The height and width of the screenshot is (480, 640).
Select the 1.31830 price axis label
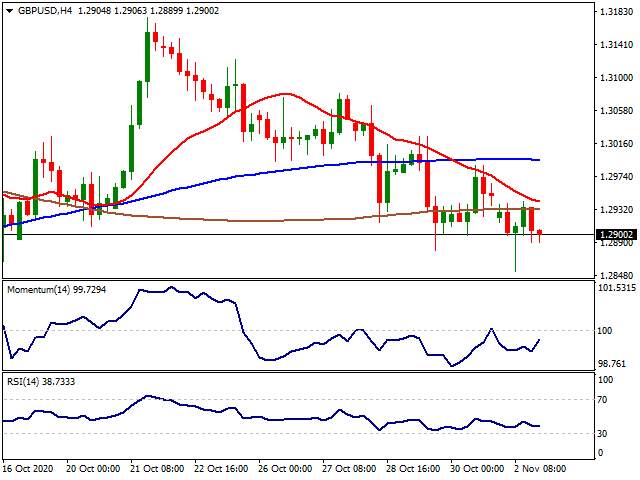[x=616, y=11]
